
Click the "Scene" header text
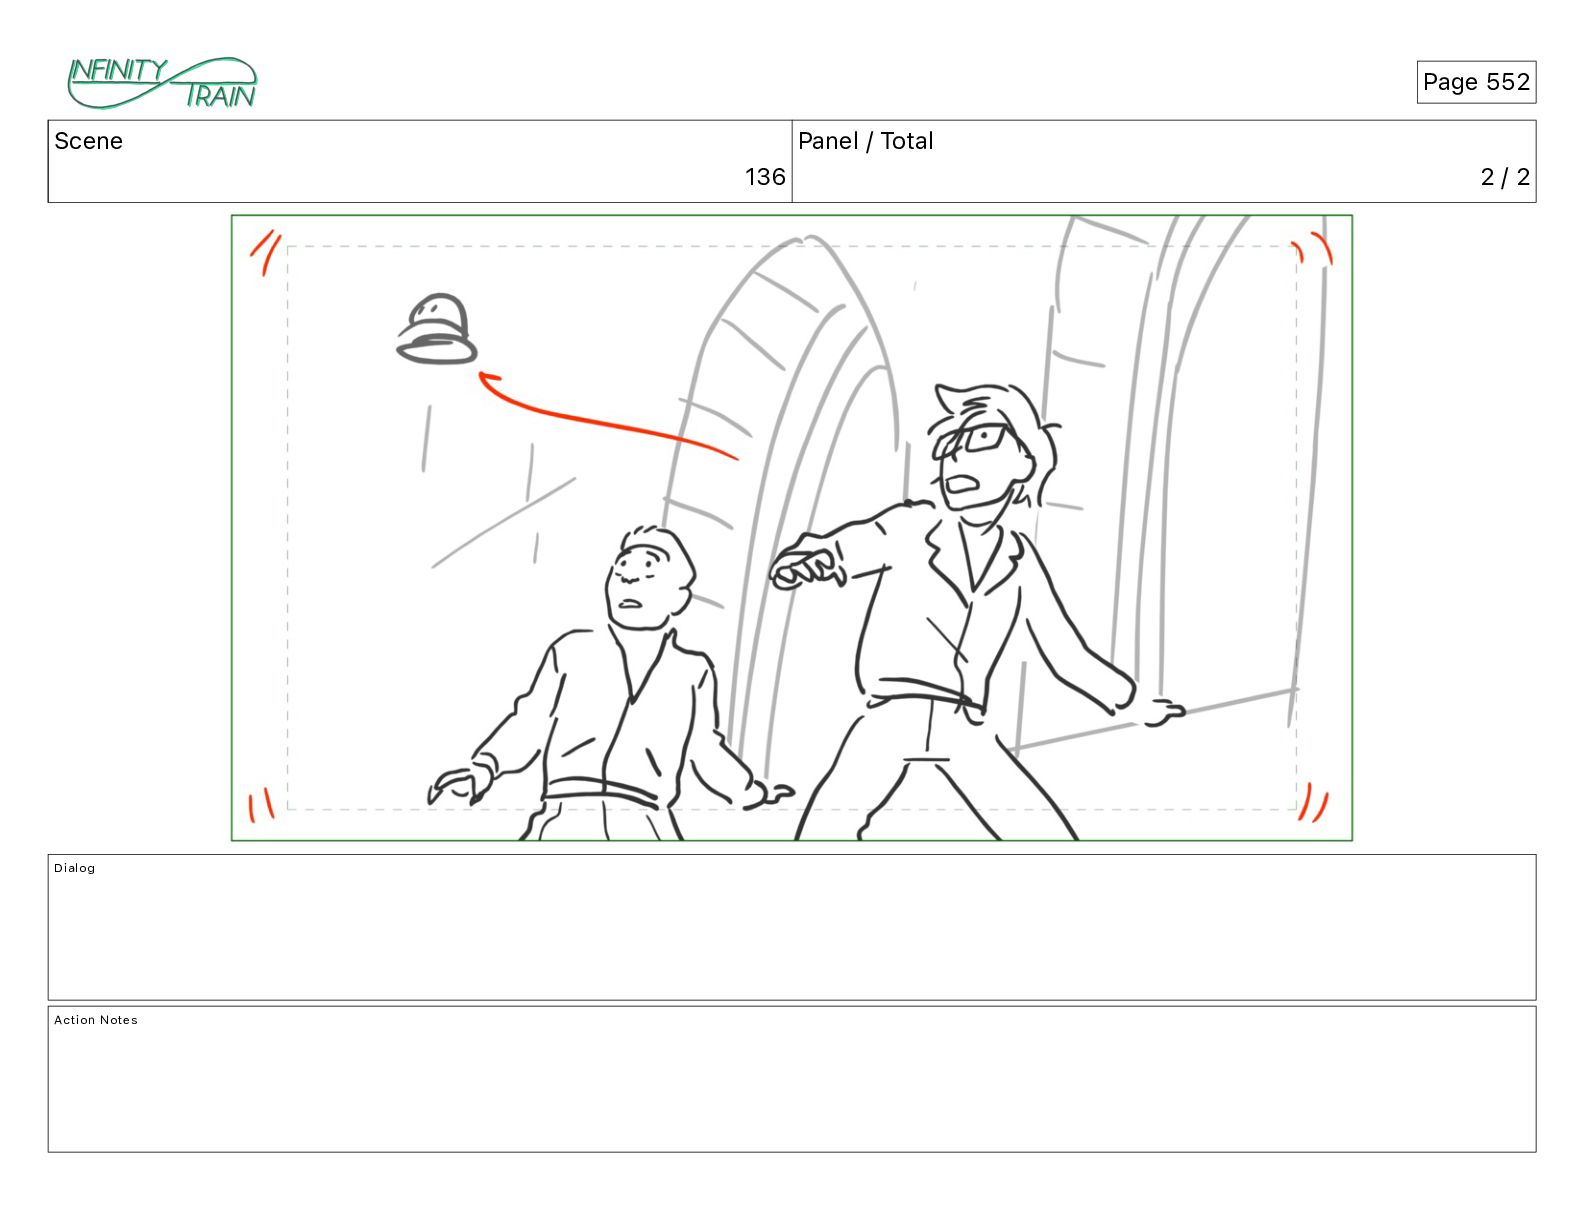[88, 141]
